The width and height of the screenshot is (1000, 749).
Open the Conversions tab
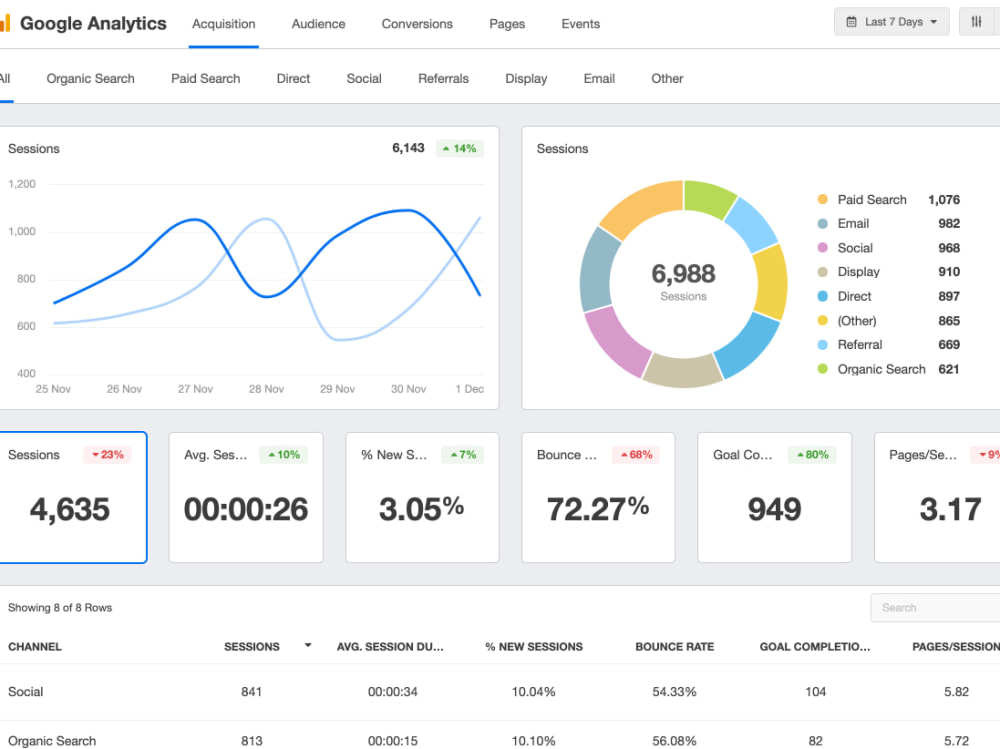pos(417,24)
